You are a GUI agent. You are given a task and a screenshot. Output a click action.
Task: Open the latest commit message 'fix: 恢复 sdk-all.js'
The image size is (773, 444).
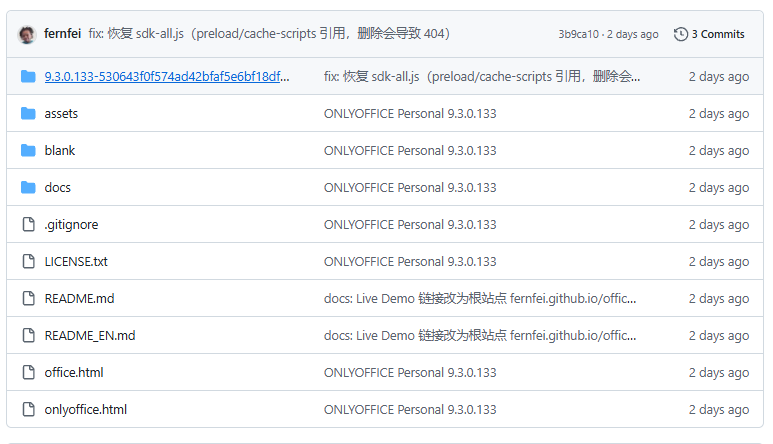click(269, 34)
